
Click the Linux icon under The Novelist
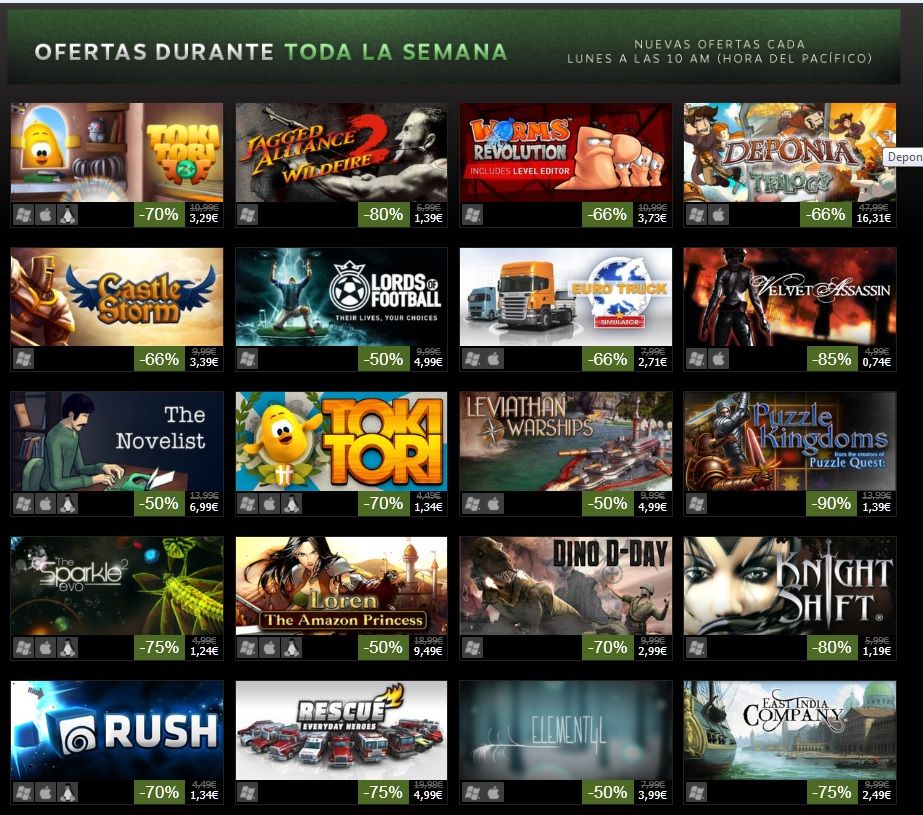68,504
